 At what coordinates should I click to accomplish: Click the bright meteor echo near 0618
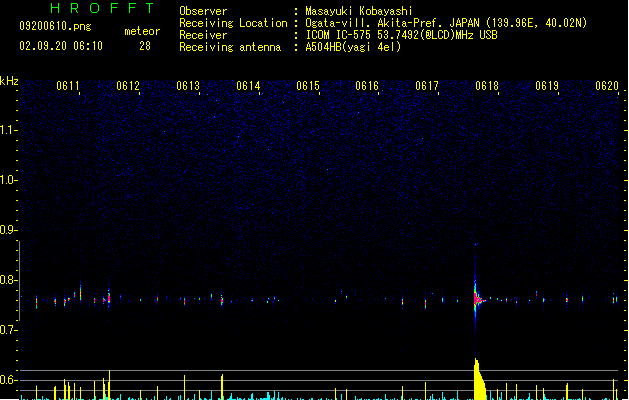(477, 299)
